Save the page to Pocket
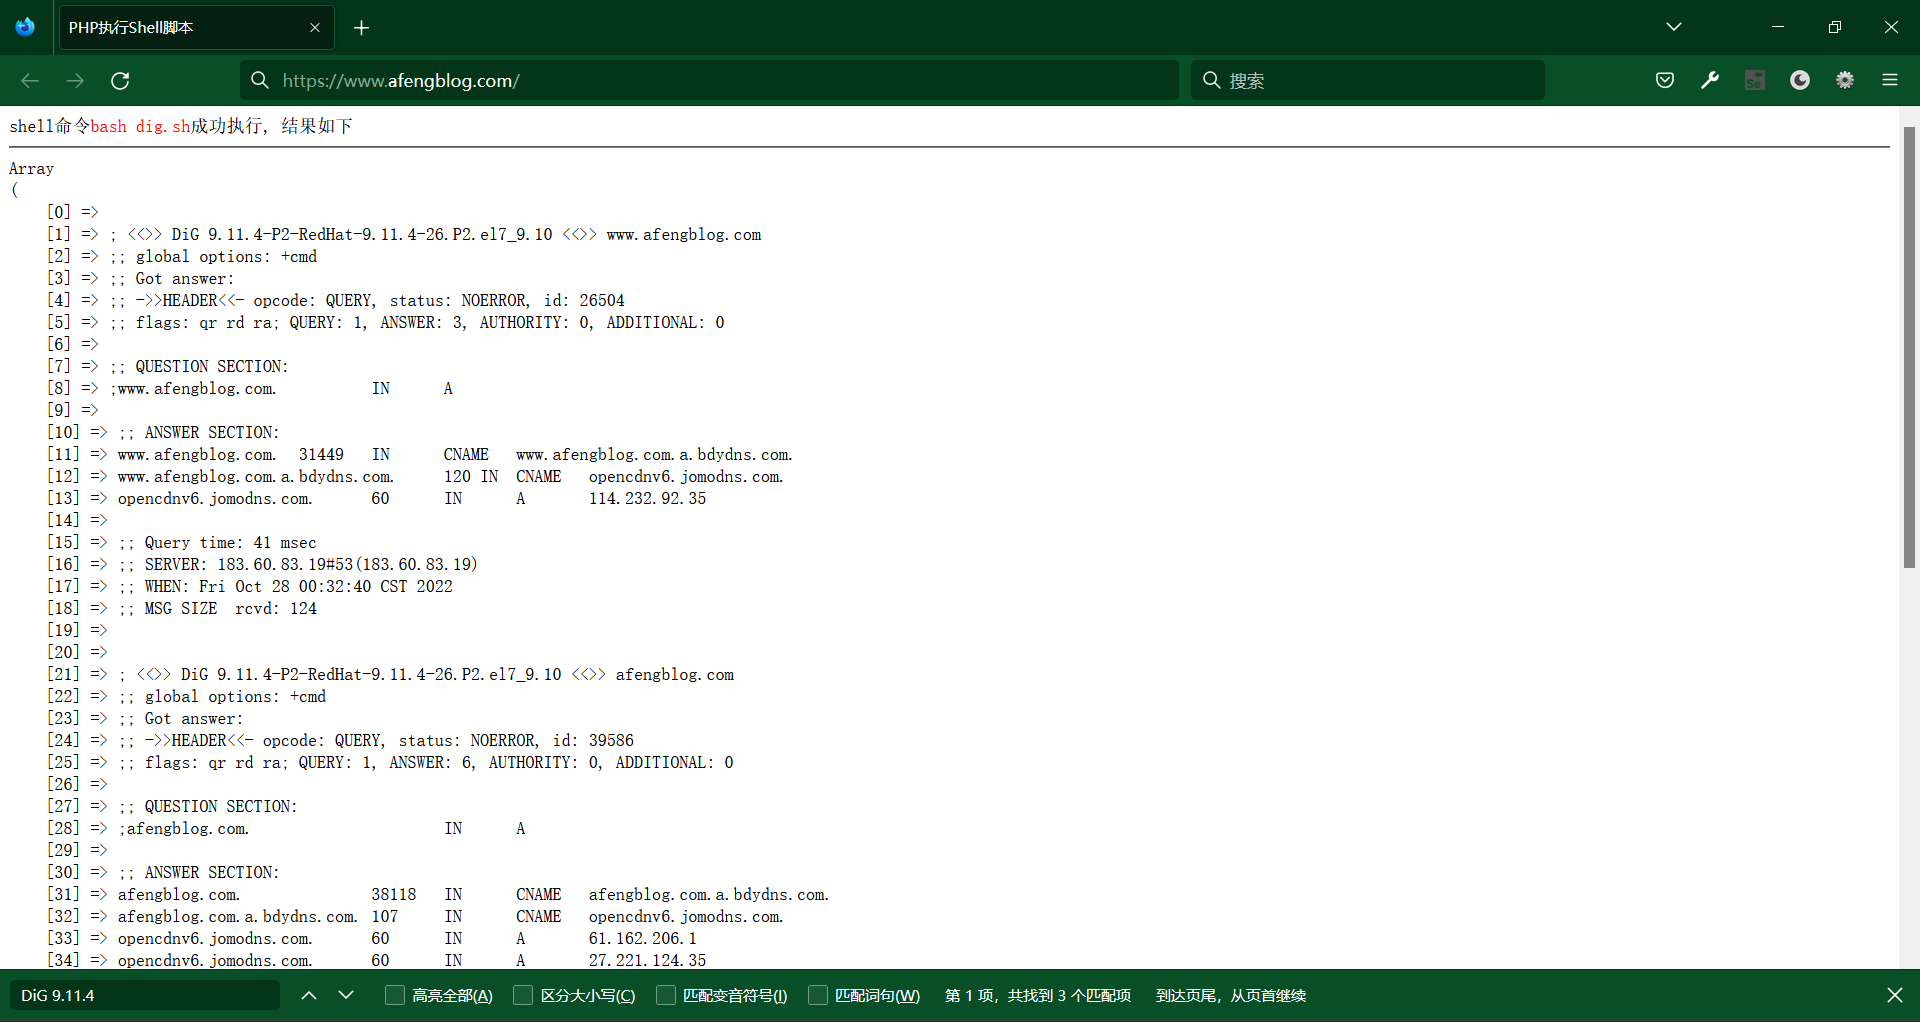 [x=1665, y=80]
